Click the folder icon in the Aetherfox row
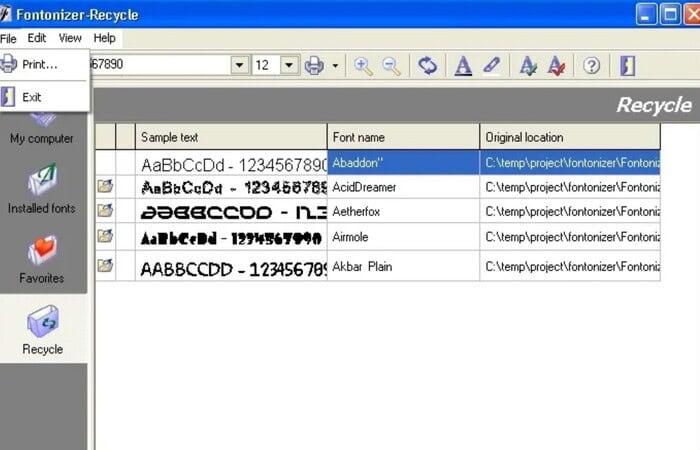 click(105, 210)
